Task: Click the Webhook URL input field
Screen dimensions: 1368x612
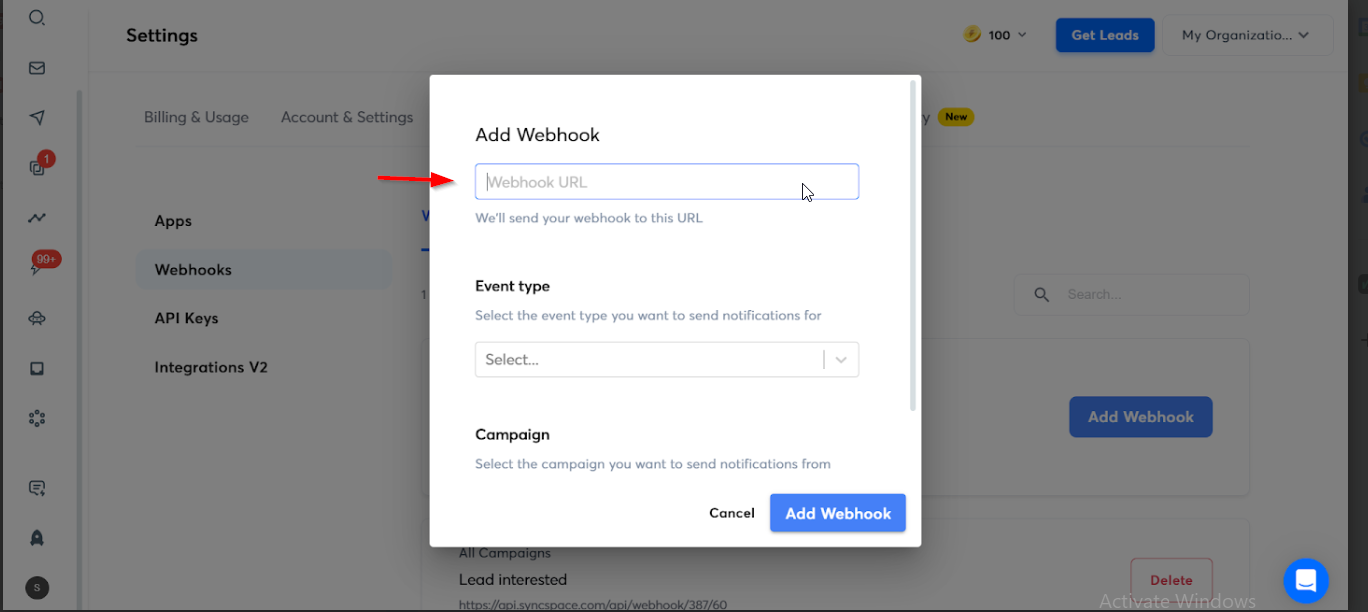Action: point(666,182)
